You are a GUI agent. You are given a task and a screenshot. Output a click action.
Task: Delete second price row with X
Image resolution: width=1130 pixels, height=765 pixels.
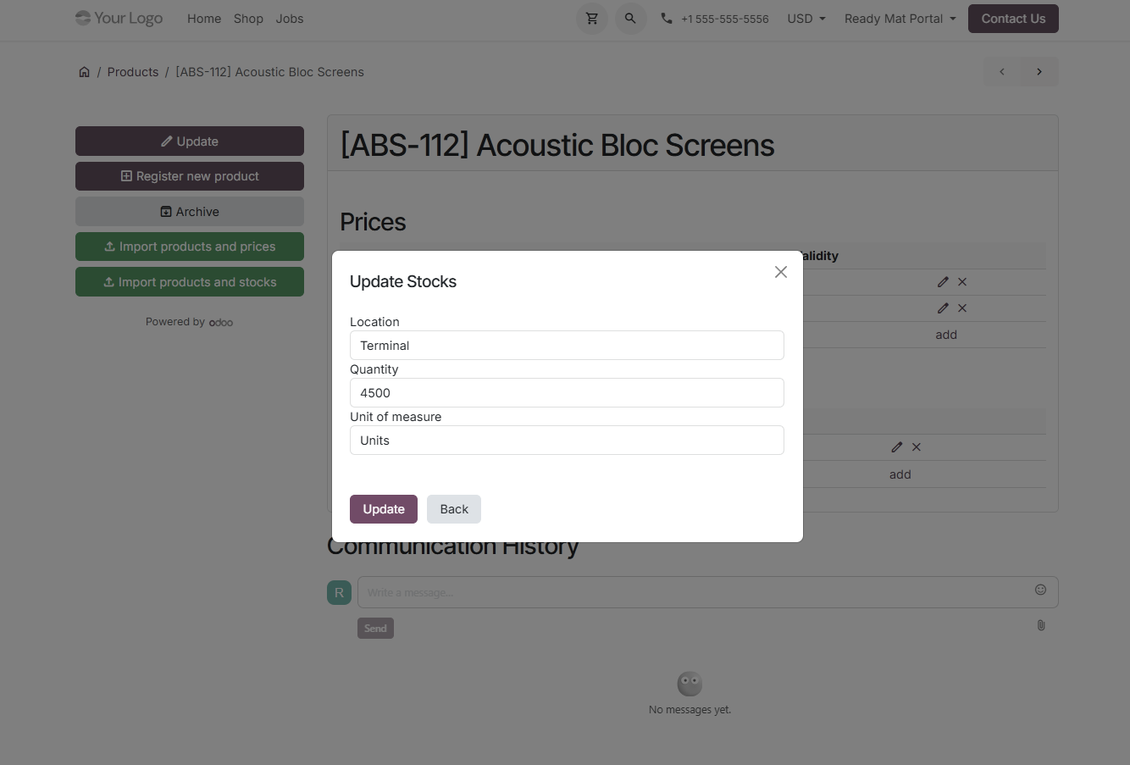[x=962, y=308]
